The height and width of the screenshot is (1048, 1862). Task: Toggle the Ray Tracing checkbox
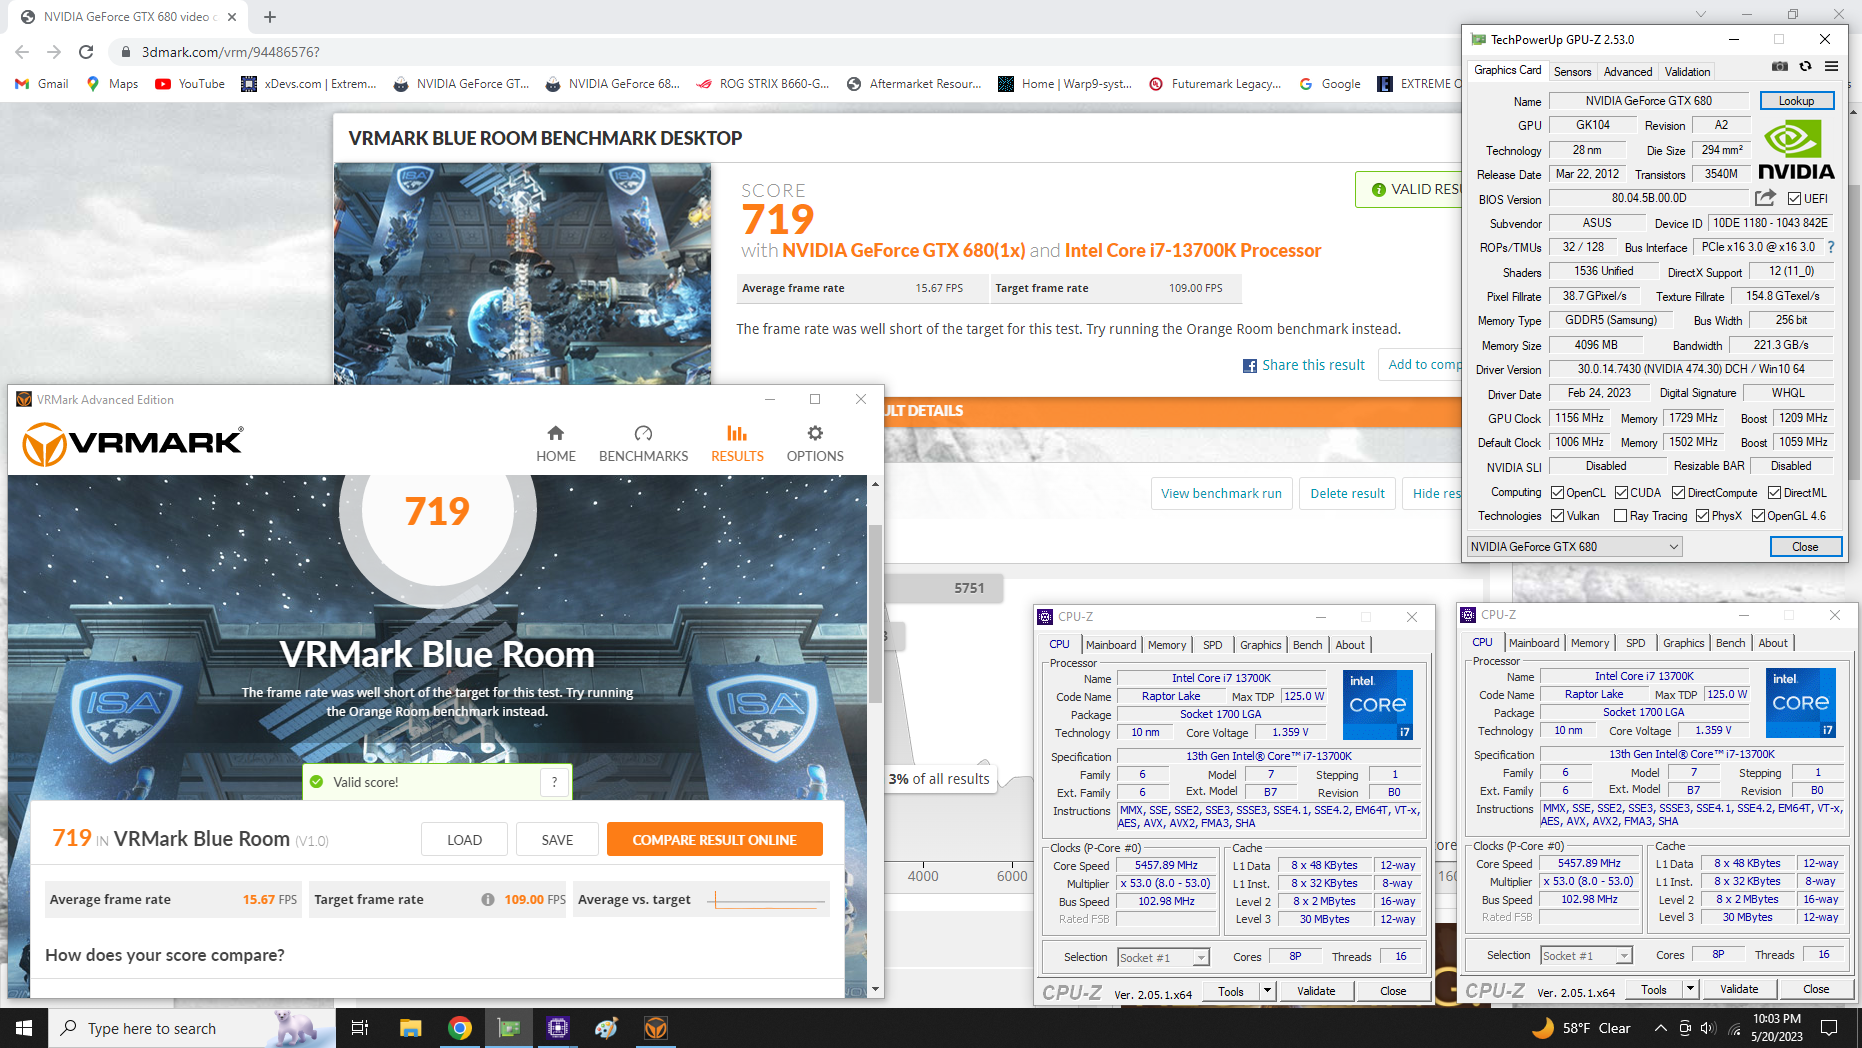point(1620,516)
